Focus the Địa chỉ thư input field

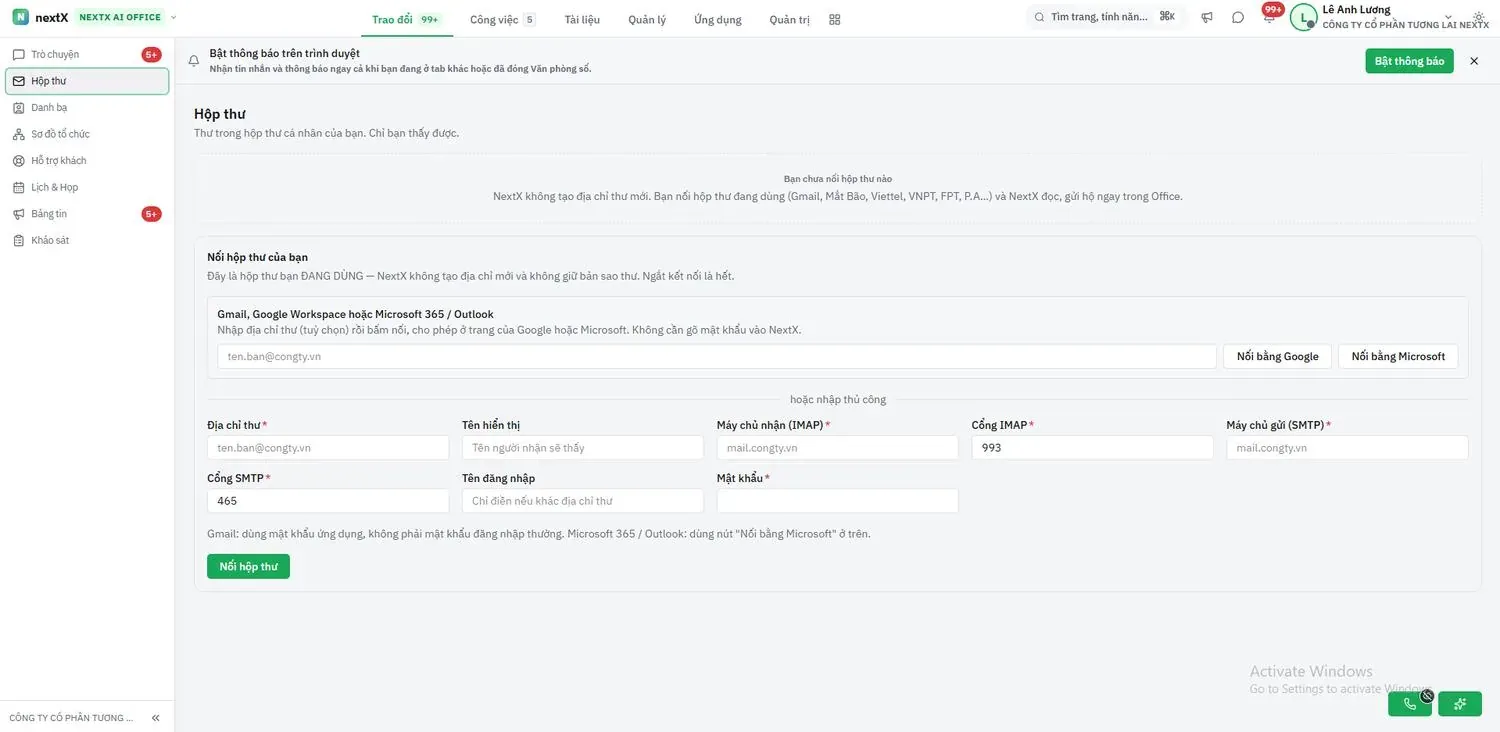[328, 448]
